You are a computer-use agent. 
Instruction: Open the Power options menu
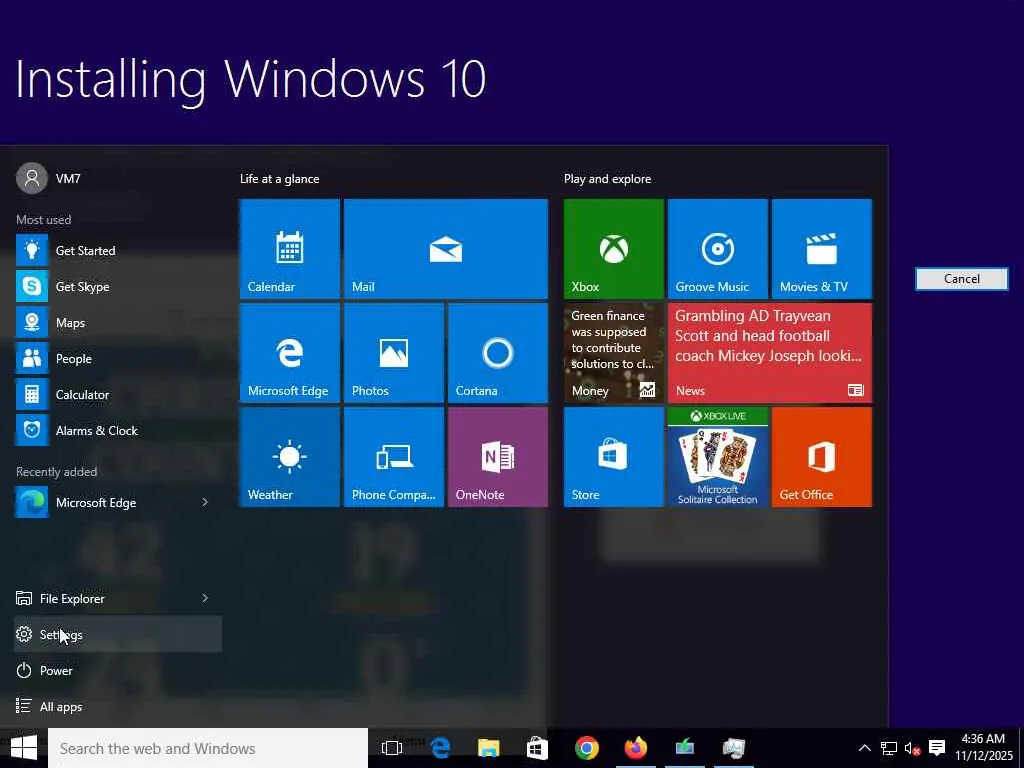point(118,670)
